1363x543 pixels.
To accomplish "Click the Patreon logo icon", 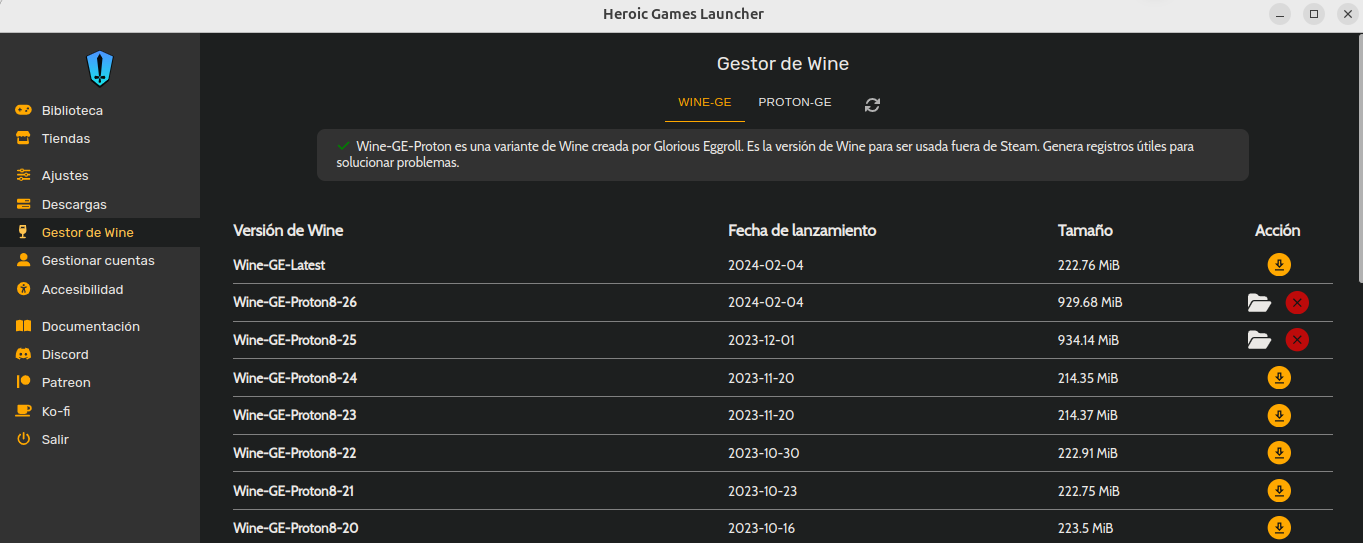I will click(x=23, y=382).
